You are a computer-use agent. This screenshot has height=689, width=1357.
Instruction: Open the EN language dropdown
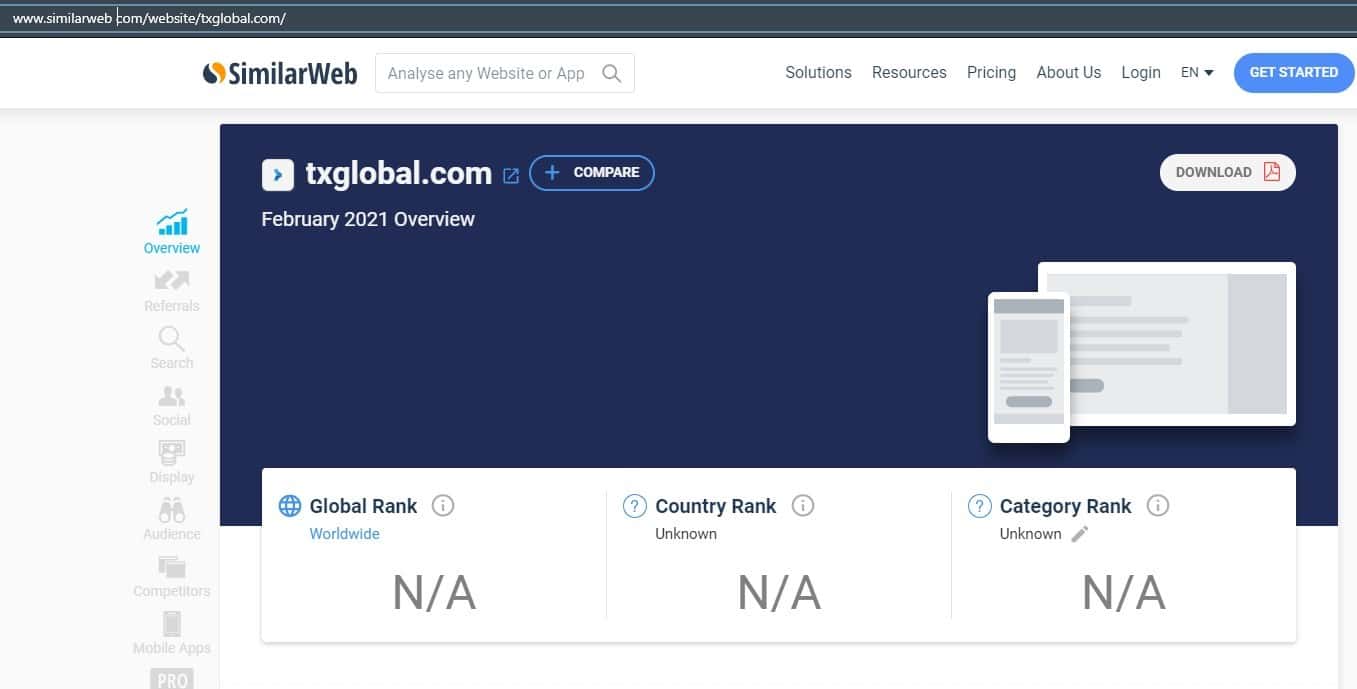pyautogui.click(x=1197, y=72)
